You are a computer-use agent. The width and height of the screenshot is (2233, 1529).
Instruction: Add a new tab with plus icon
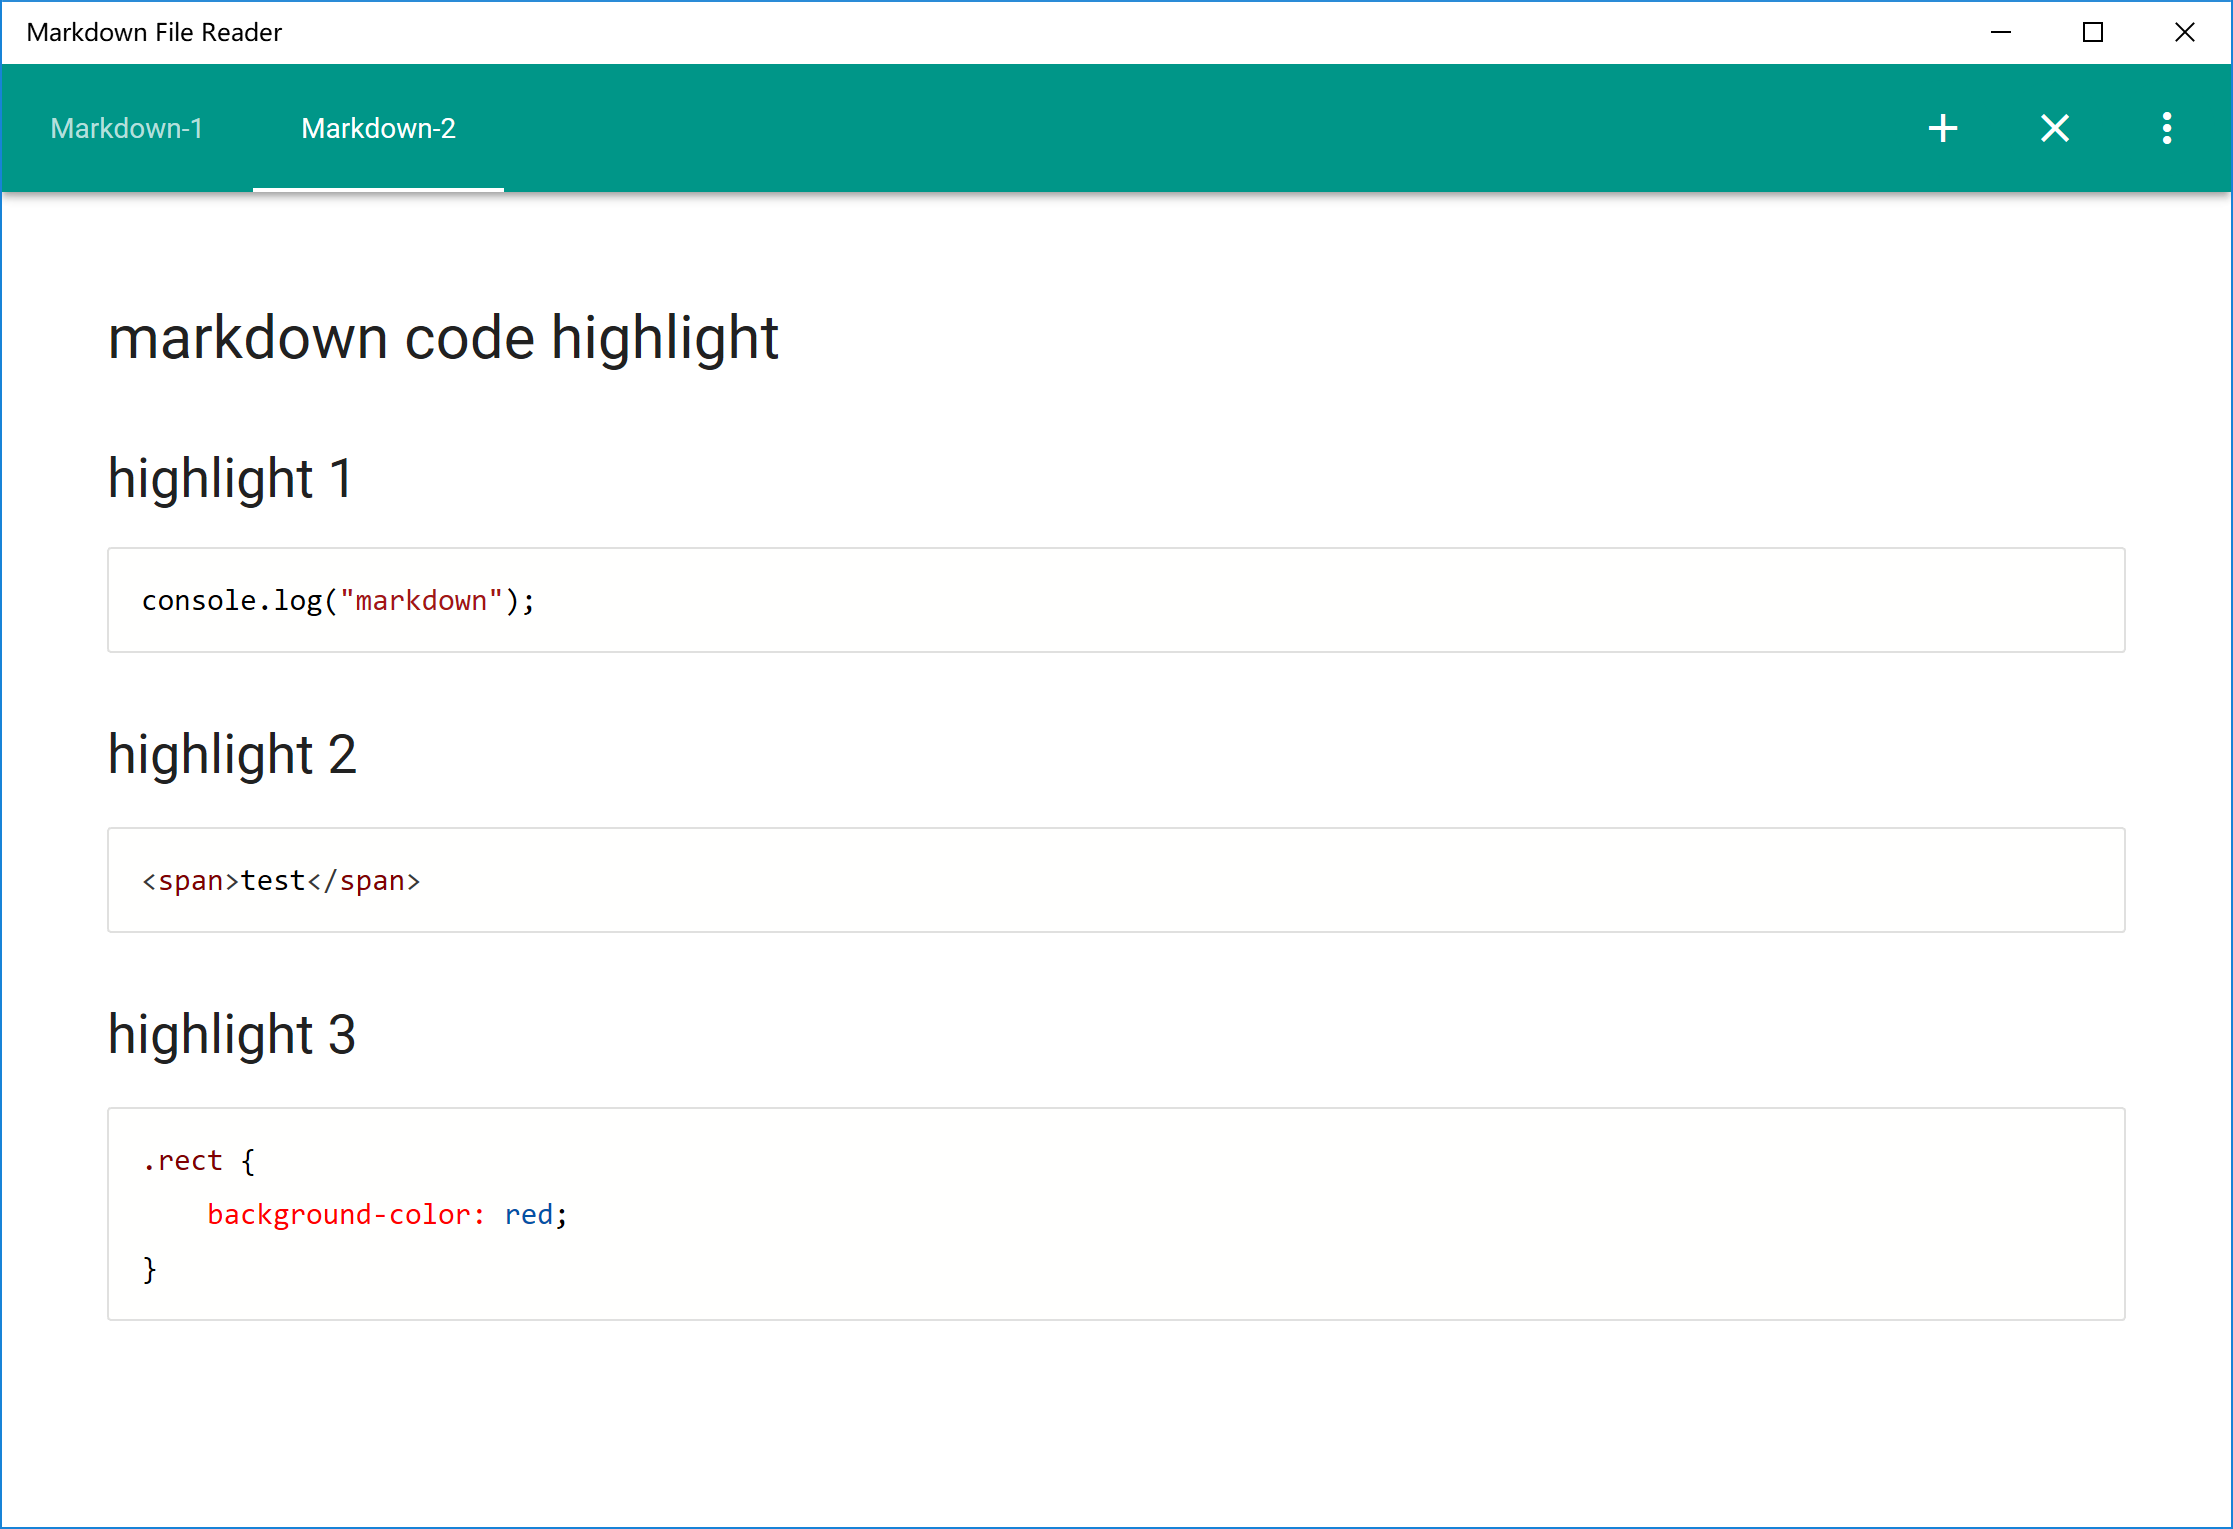(x=1942, y=128)
